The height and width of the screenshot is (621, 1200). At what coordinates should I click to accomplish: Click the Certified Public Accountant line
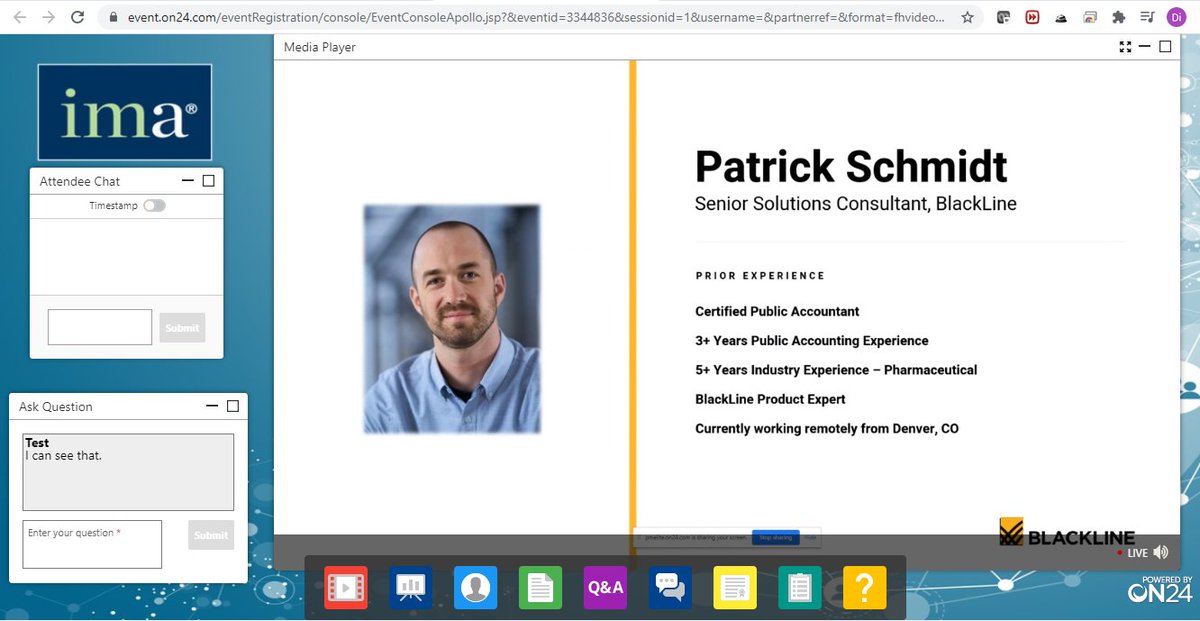(x=777, y=312)
